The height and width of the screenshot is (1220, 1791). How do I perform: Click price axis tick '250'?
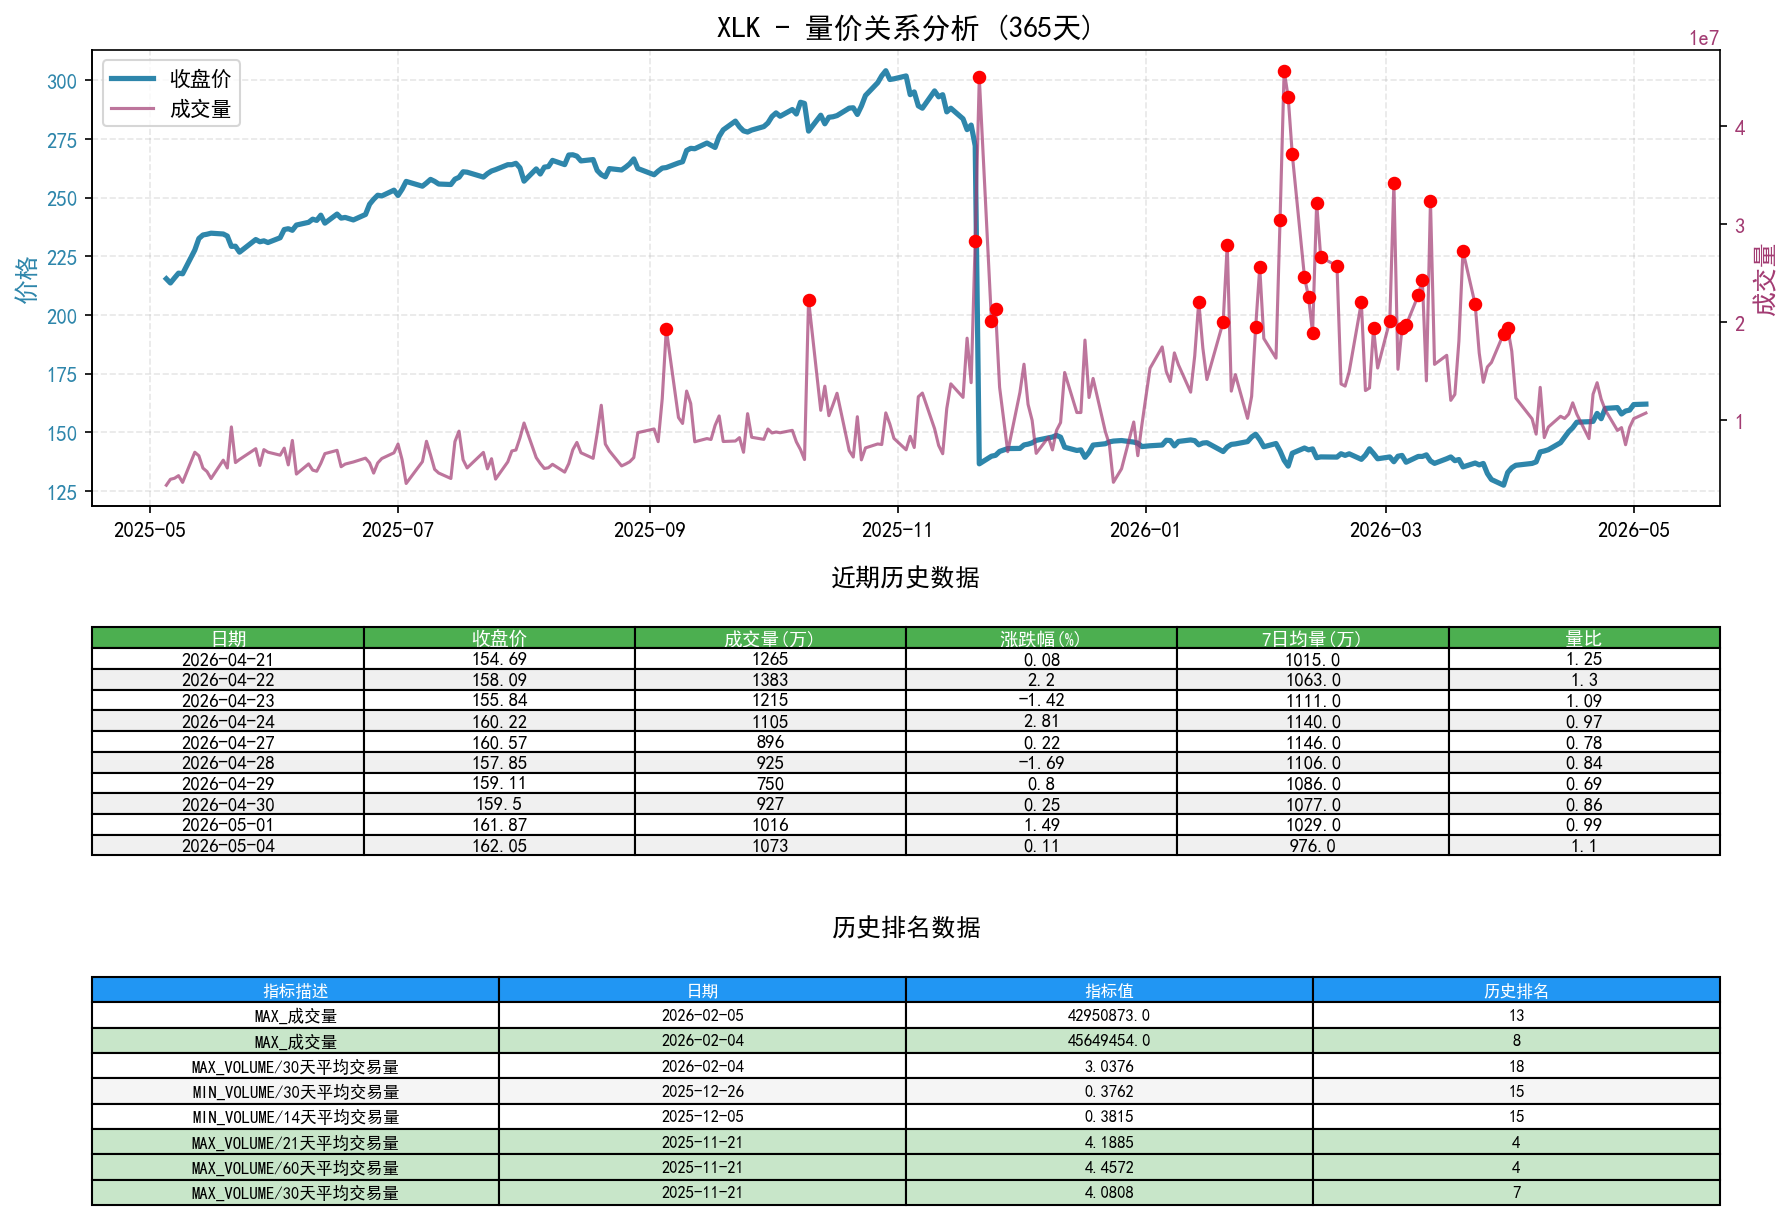(x=62, y=199)
